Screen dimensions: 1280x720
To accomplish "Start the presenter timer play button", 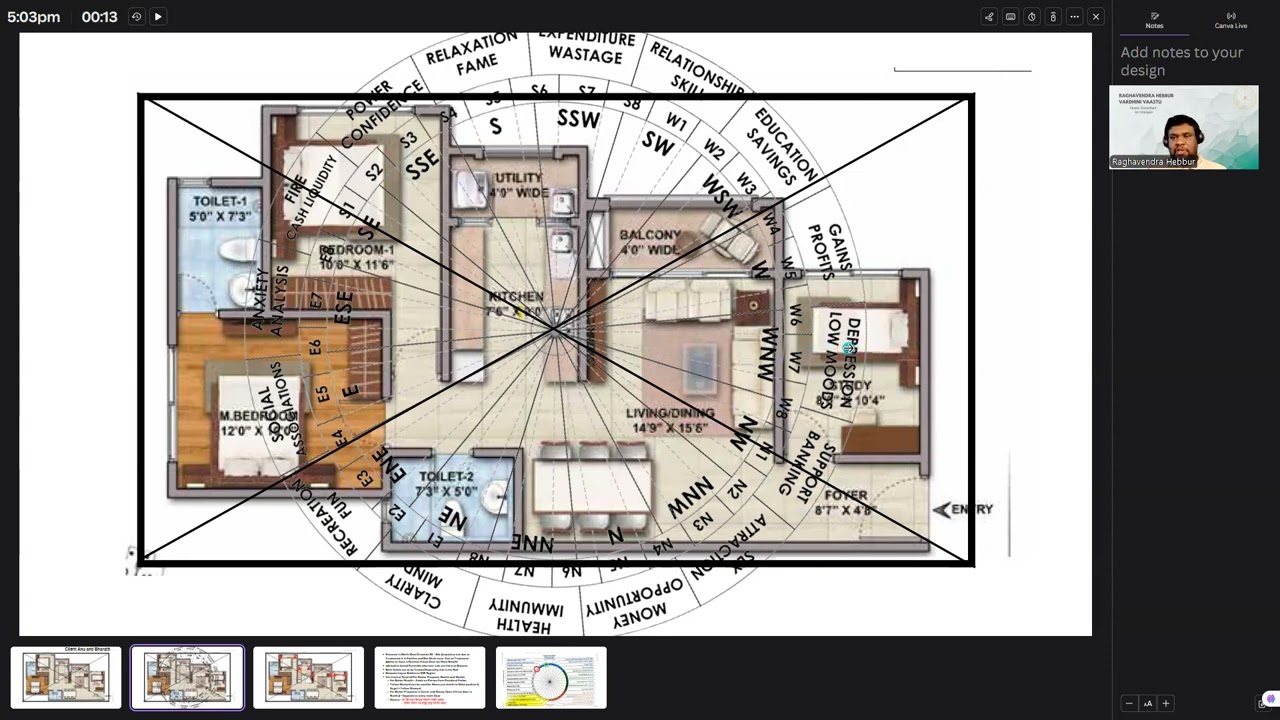I will point(158,17).
